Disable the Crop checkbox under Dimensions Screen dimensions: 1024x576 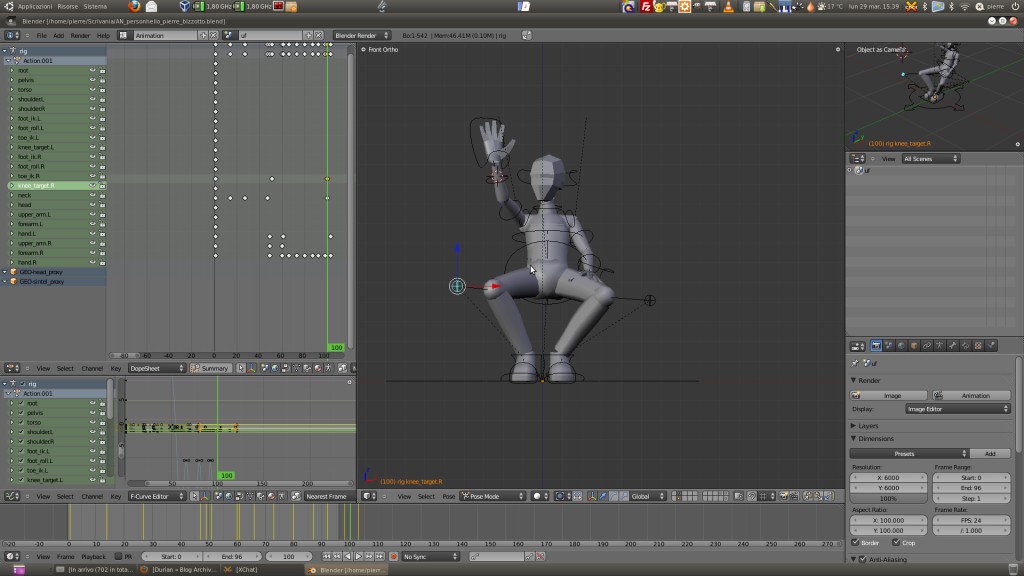(898, 541)
